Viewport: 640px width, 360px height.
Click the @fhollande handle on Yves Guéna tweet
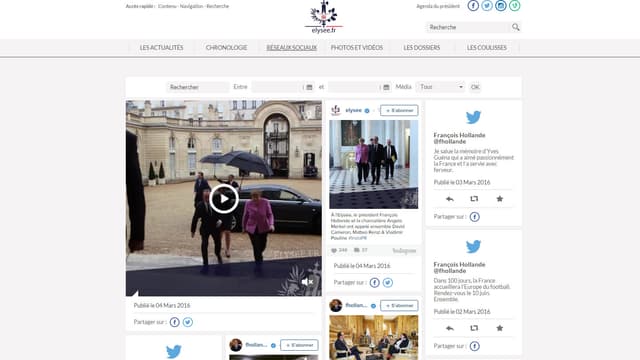point(450,142)
